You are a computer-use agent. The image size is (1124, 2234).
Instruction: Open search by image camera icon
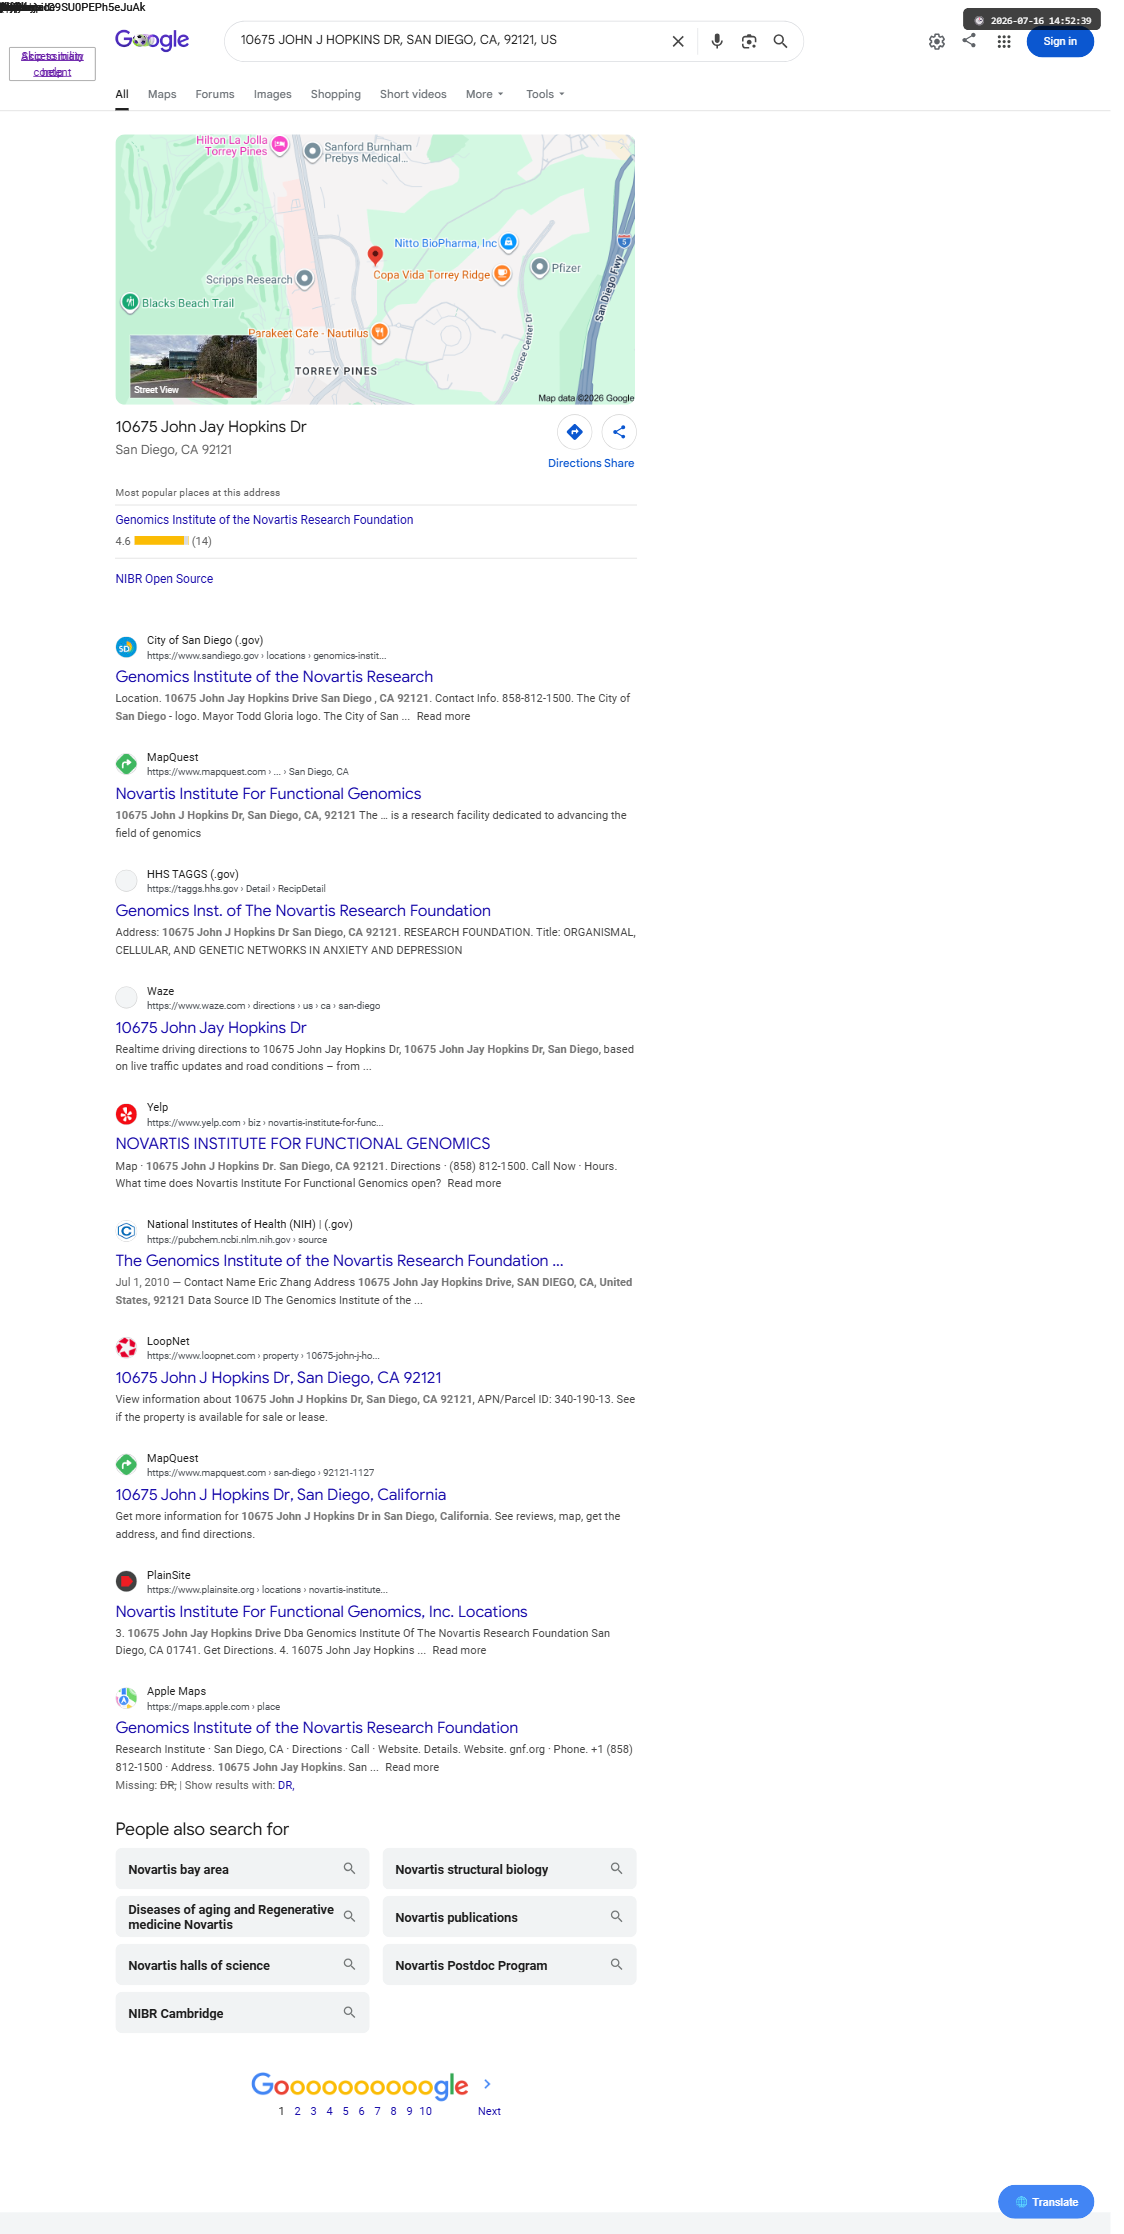(749, 41)
